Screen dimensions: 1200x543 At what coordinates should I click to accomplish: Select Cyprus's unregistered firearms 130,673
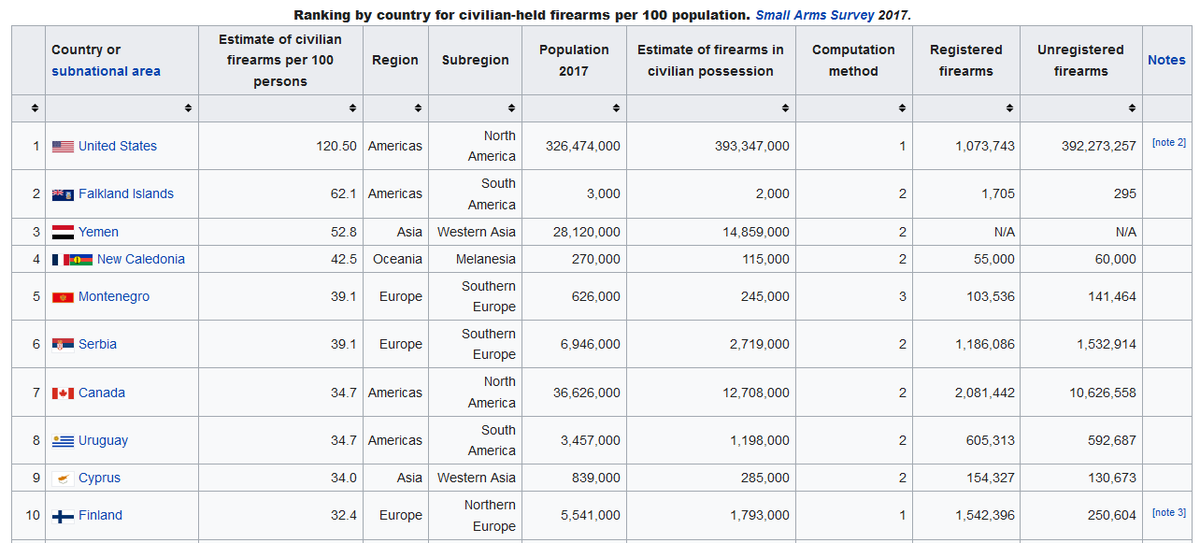click(x=1112, y=478)
